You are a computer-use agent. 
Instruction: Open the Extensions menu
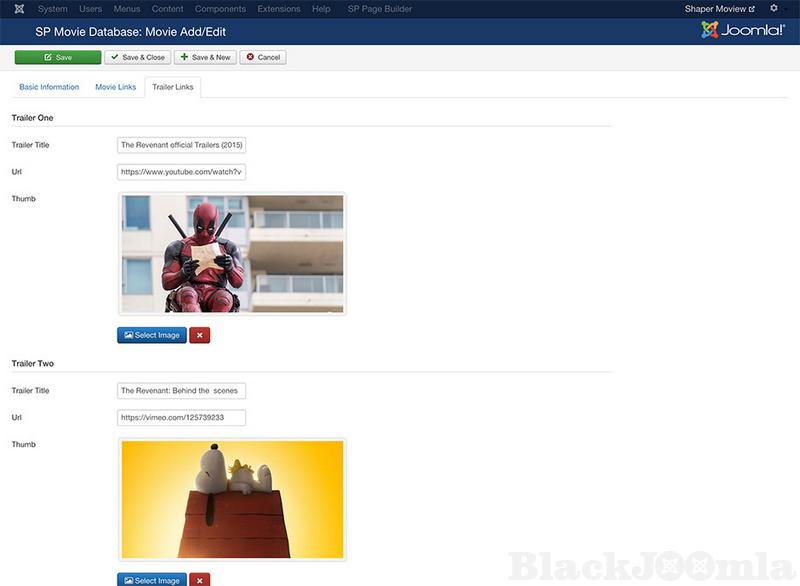[278, 9]
